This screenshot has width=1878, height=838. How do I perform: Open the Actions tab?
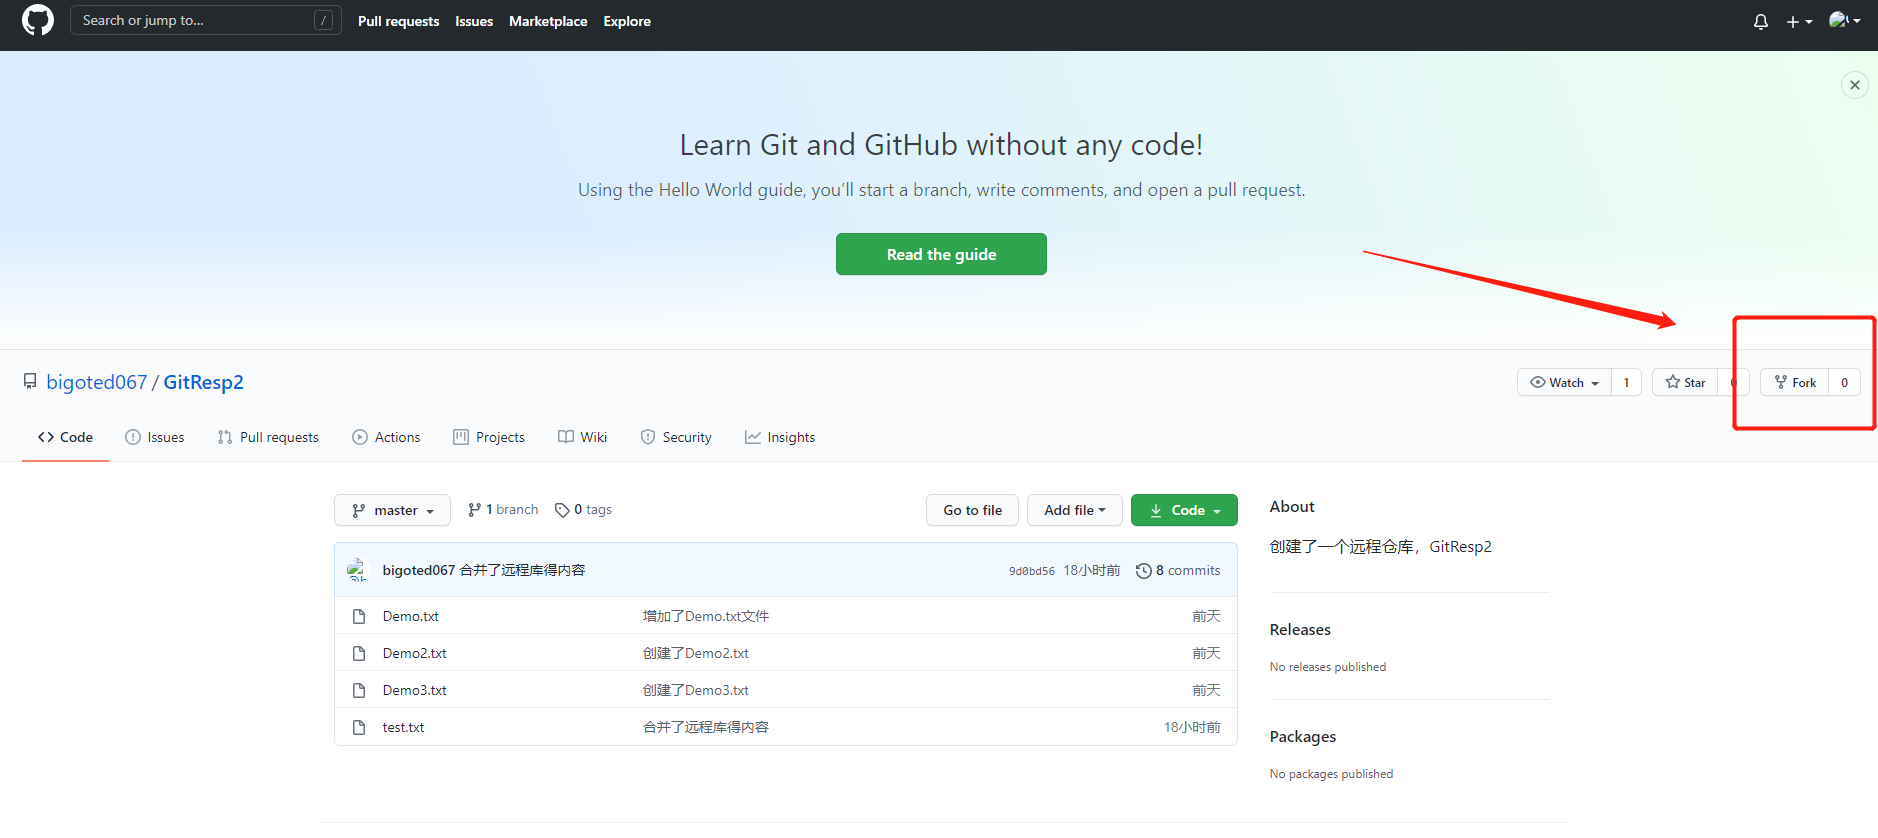click(x=386, y=437)
